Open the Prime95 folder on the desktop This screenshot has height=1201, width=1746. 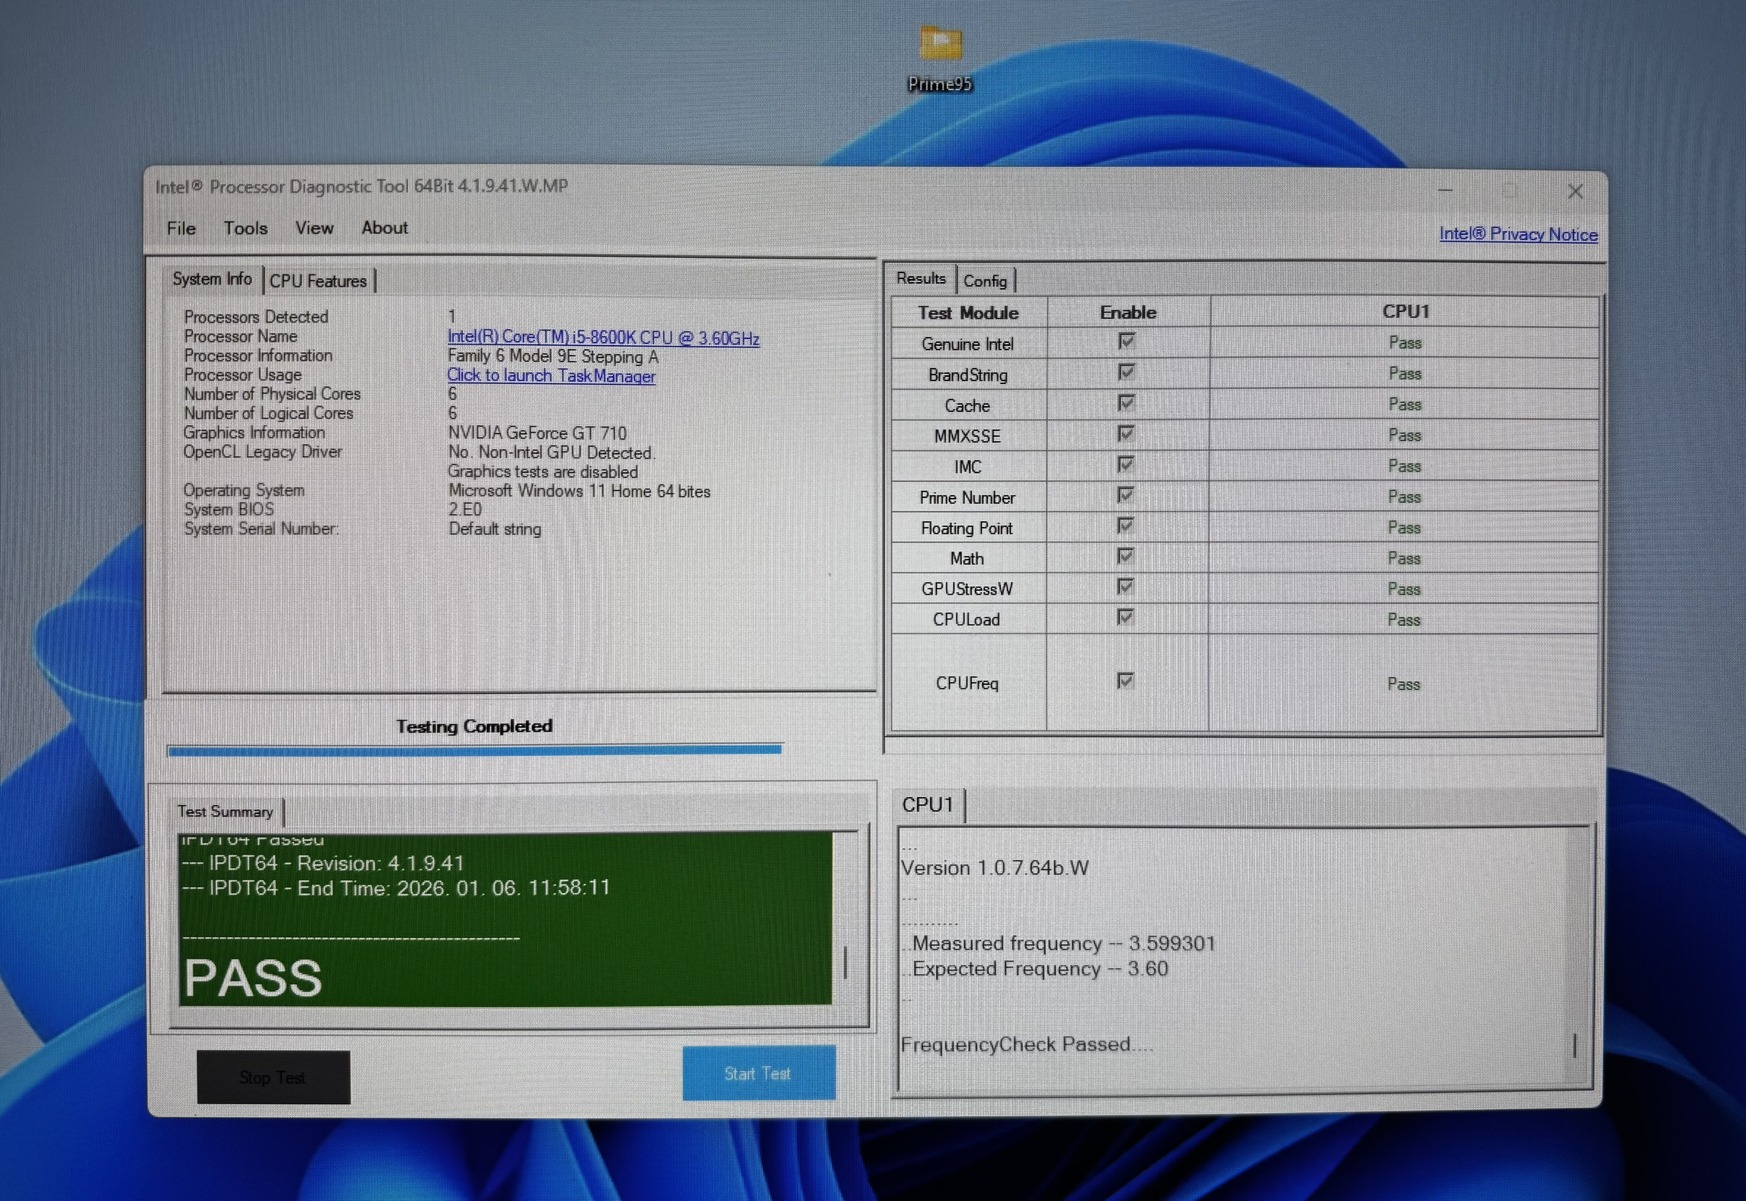point(940,58)
